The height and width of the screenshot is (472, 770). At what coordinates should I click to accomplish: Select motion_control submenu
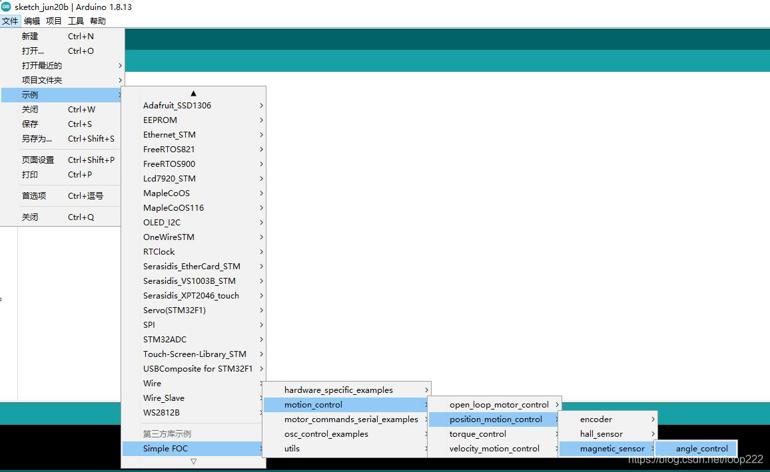point(347,405)
